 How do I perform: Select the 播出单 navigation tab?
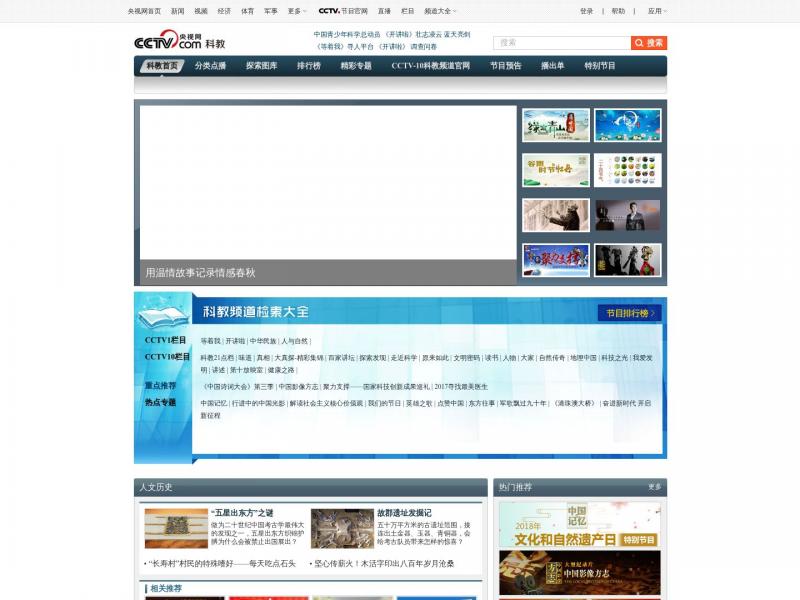(x=553, y=66)
